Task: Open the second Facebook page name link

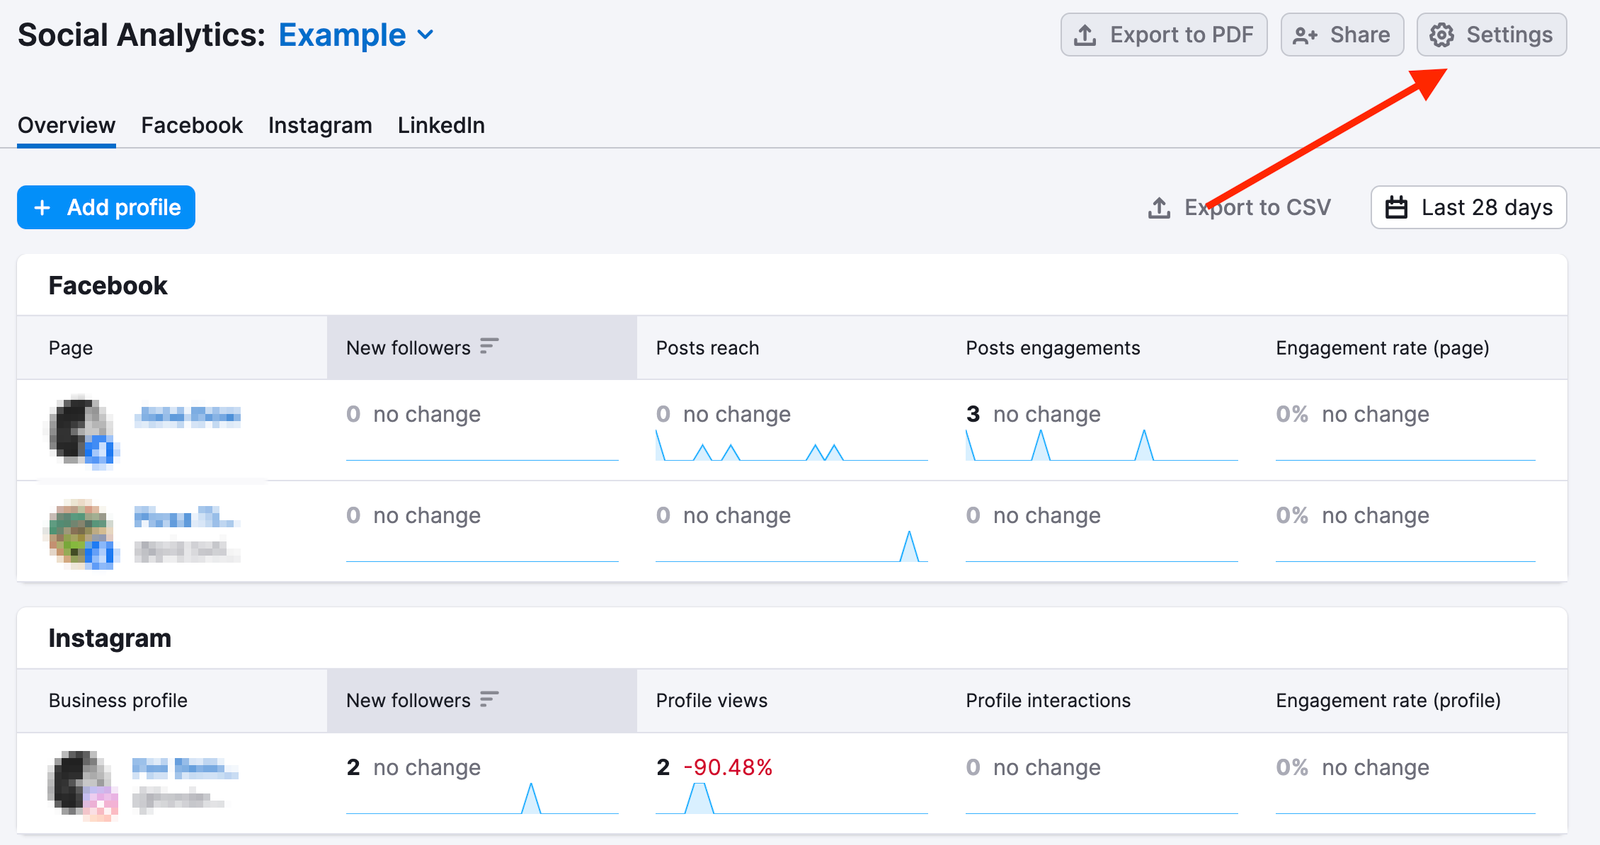Action: point(186,518)
